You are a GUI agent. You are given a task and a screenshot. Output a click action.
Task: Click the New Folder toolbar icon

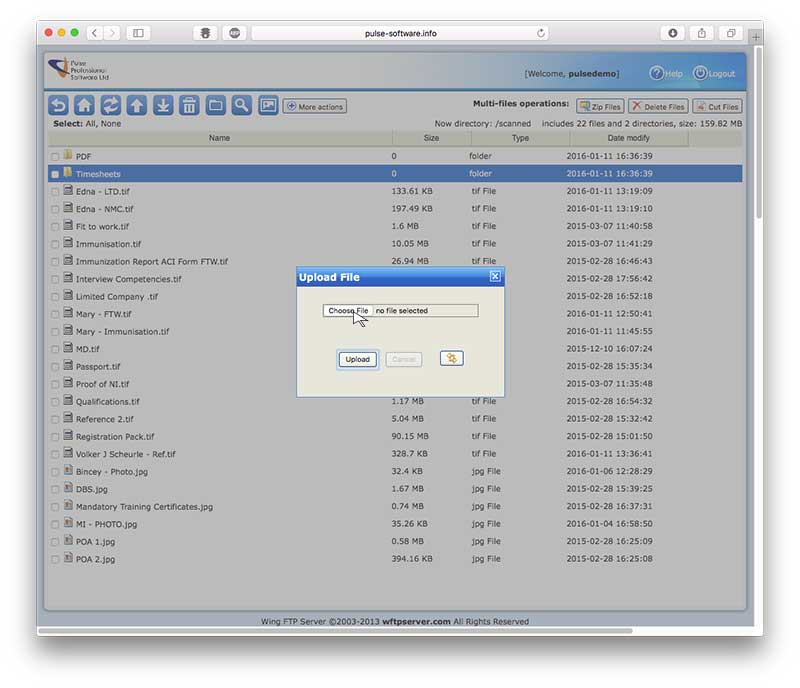point(215,105)
